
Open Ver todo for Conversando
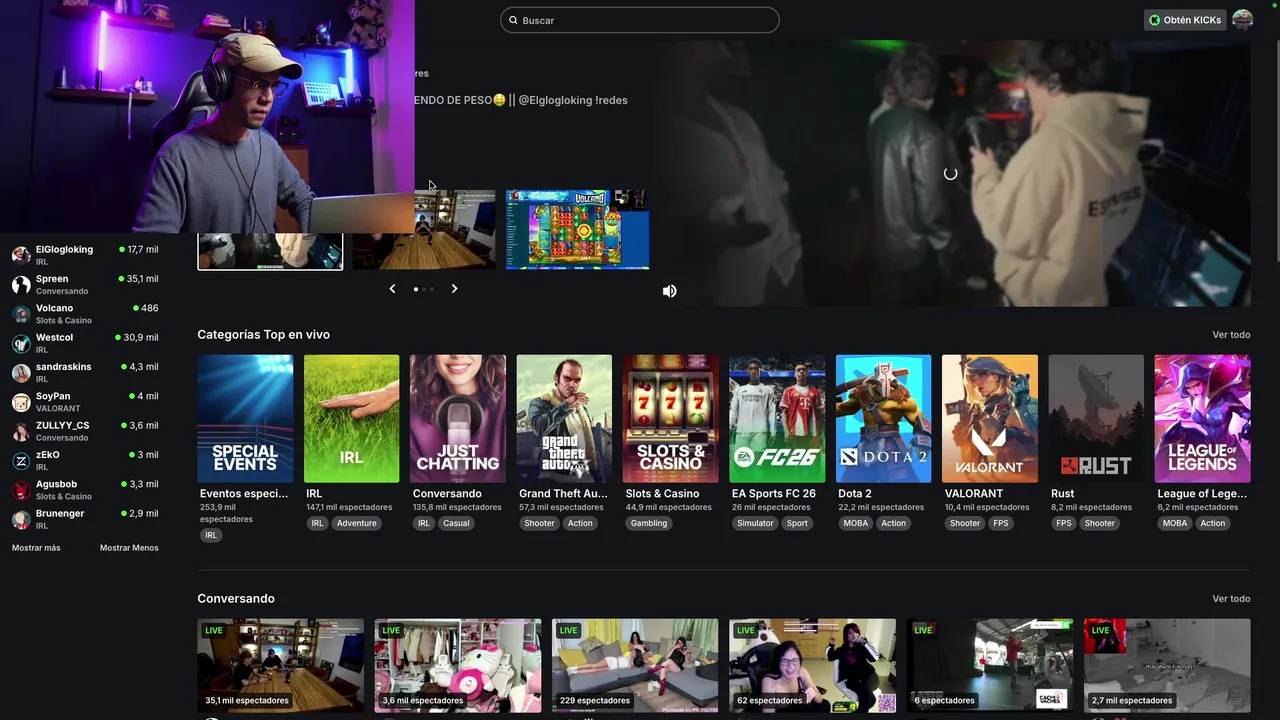(1231, 599)
